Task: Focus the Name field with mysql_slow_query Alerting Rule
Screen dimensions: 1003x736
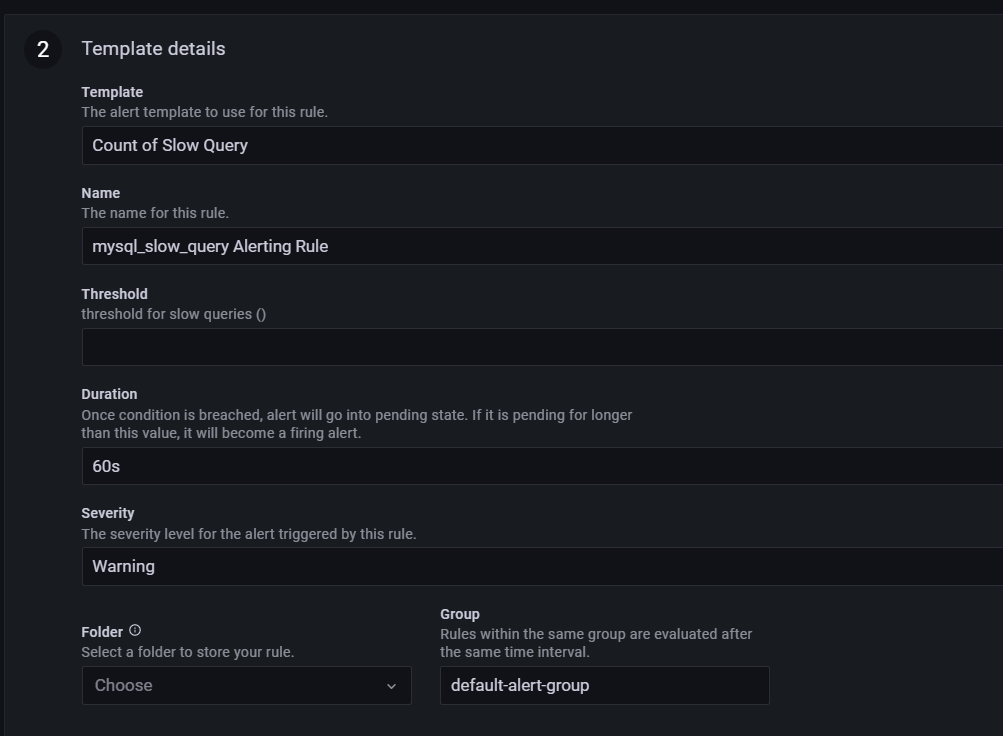Action: (542, 246)
